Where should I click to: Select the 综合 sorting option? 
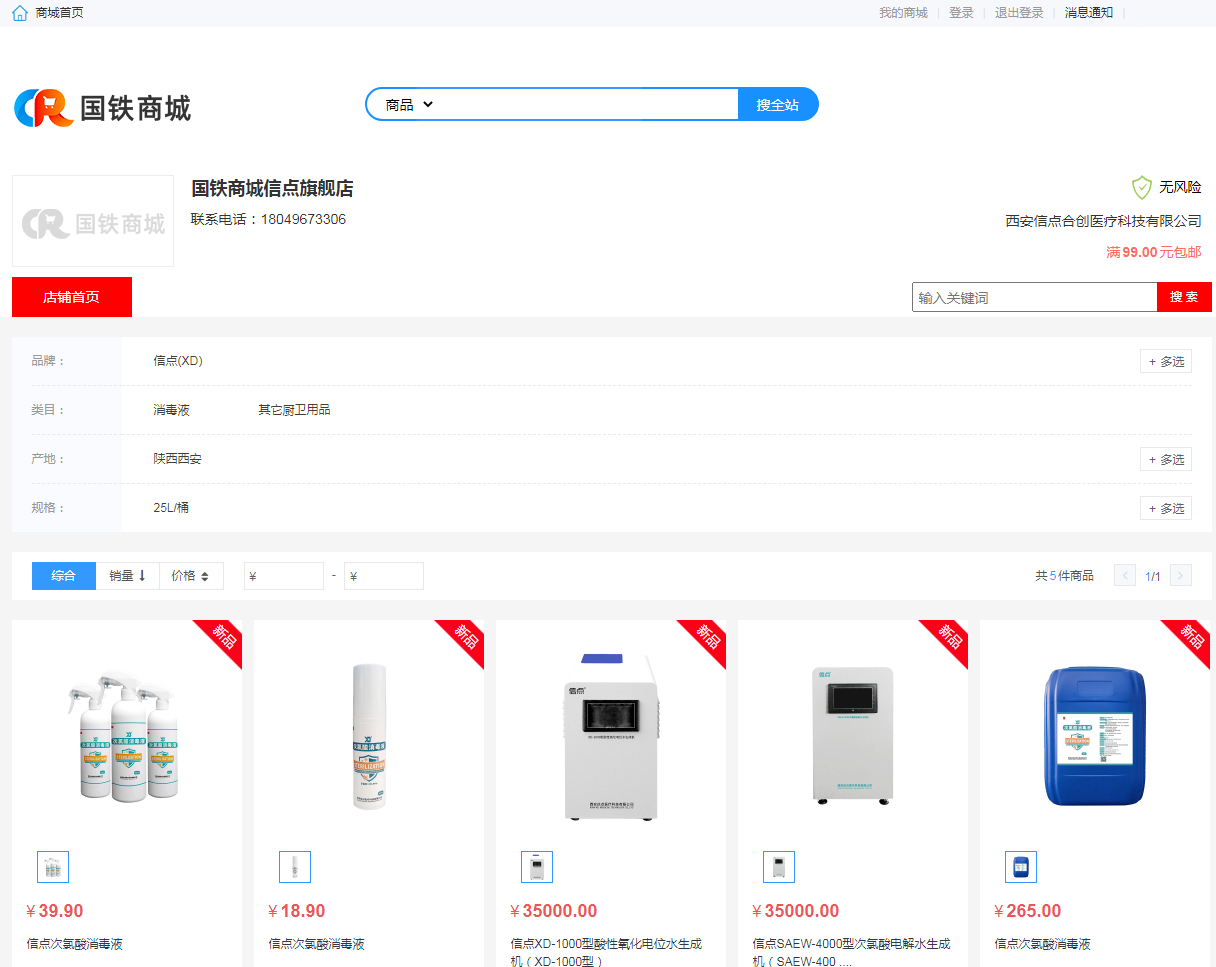click(x=63, y=575)
